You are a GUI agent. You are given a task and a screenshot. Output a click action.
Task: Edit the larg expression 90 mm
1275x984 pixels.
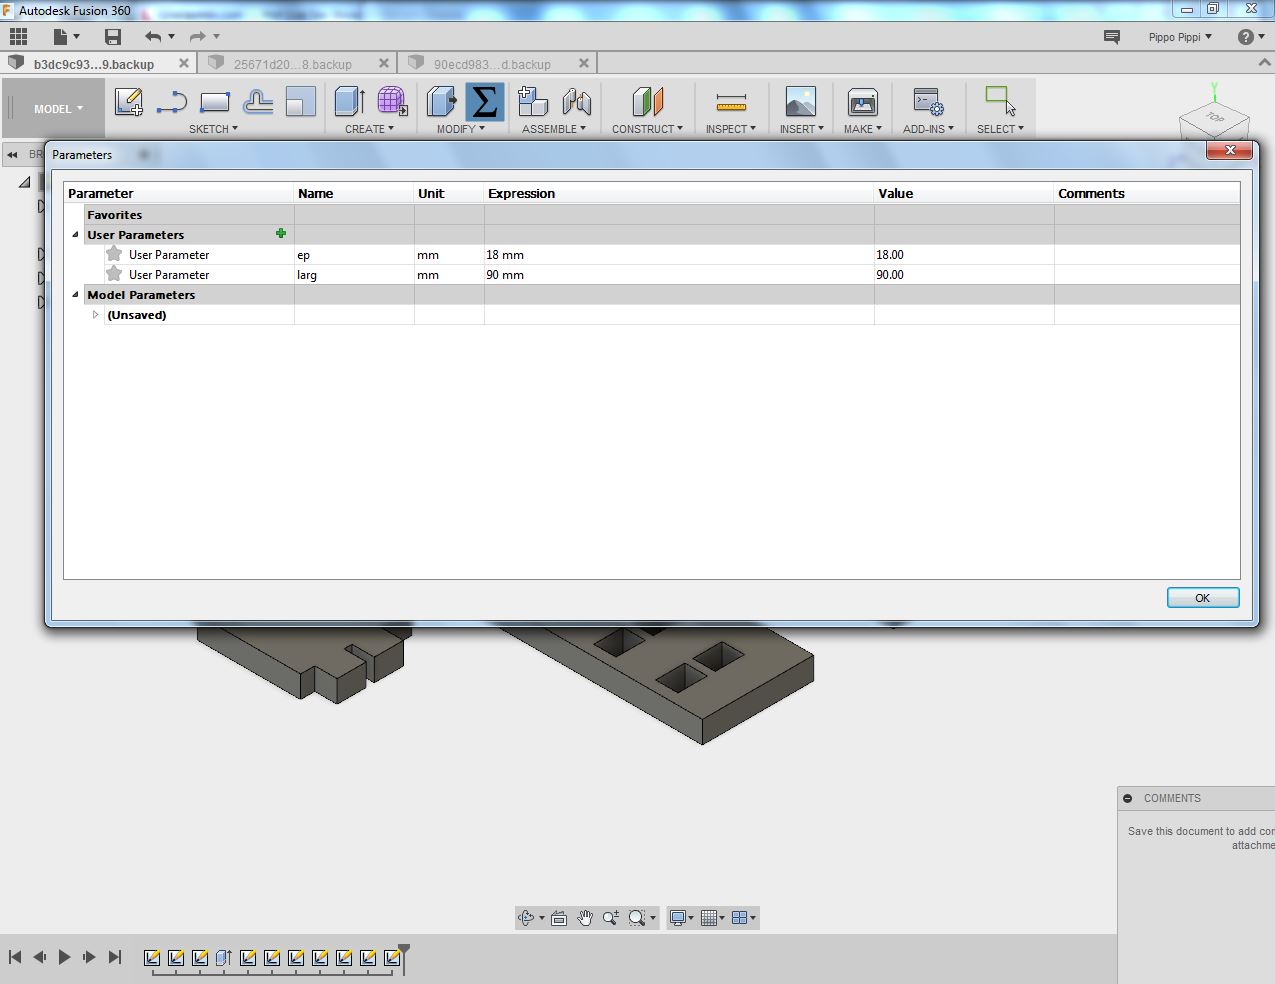click(x=679, y=275)
